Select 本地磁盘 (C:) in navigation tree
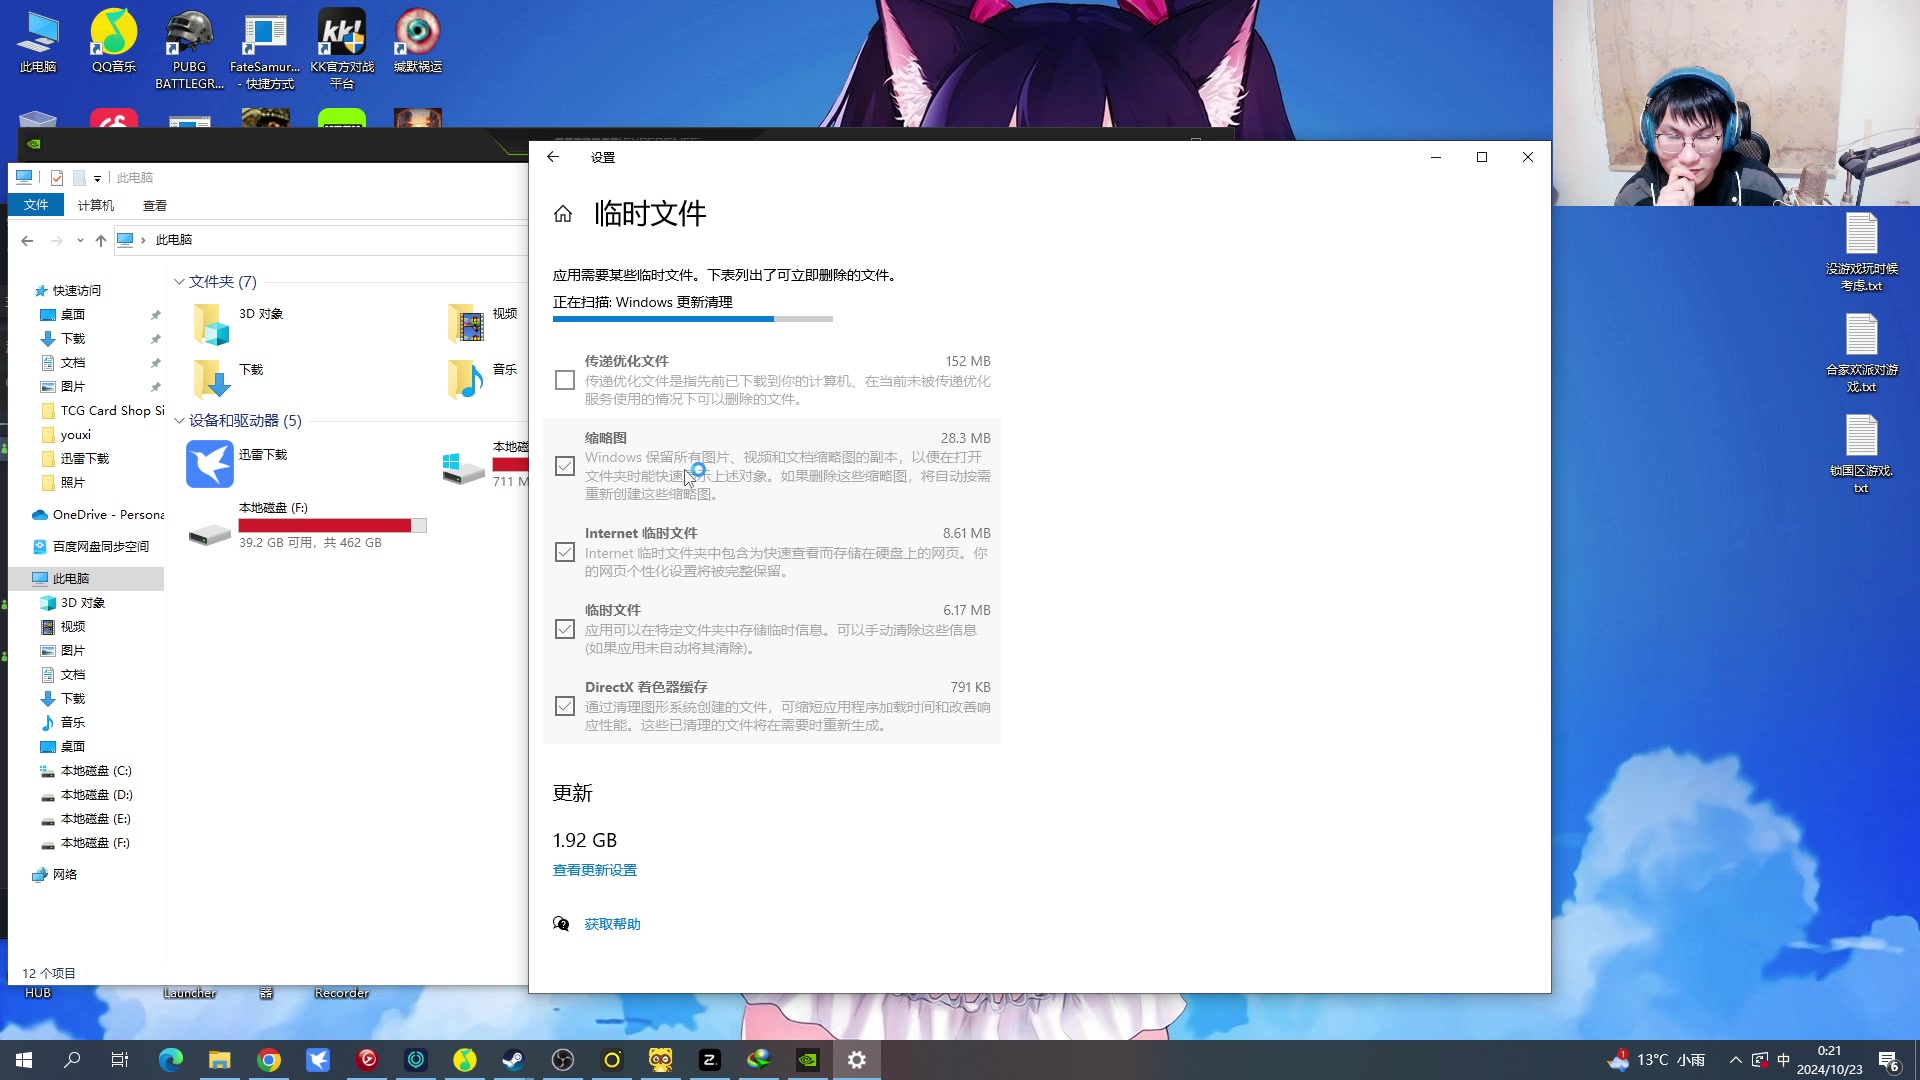This screenshot has width=1920, height=1080. [x=86, y=771]
